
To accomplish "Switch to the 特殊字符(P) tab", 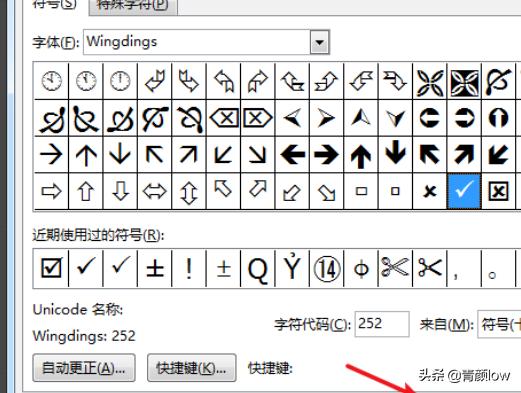I will (133, 6).
